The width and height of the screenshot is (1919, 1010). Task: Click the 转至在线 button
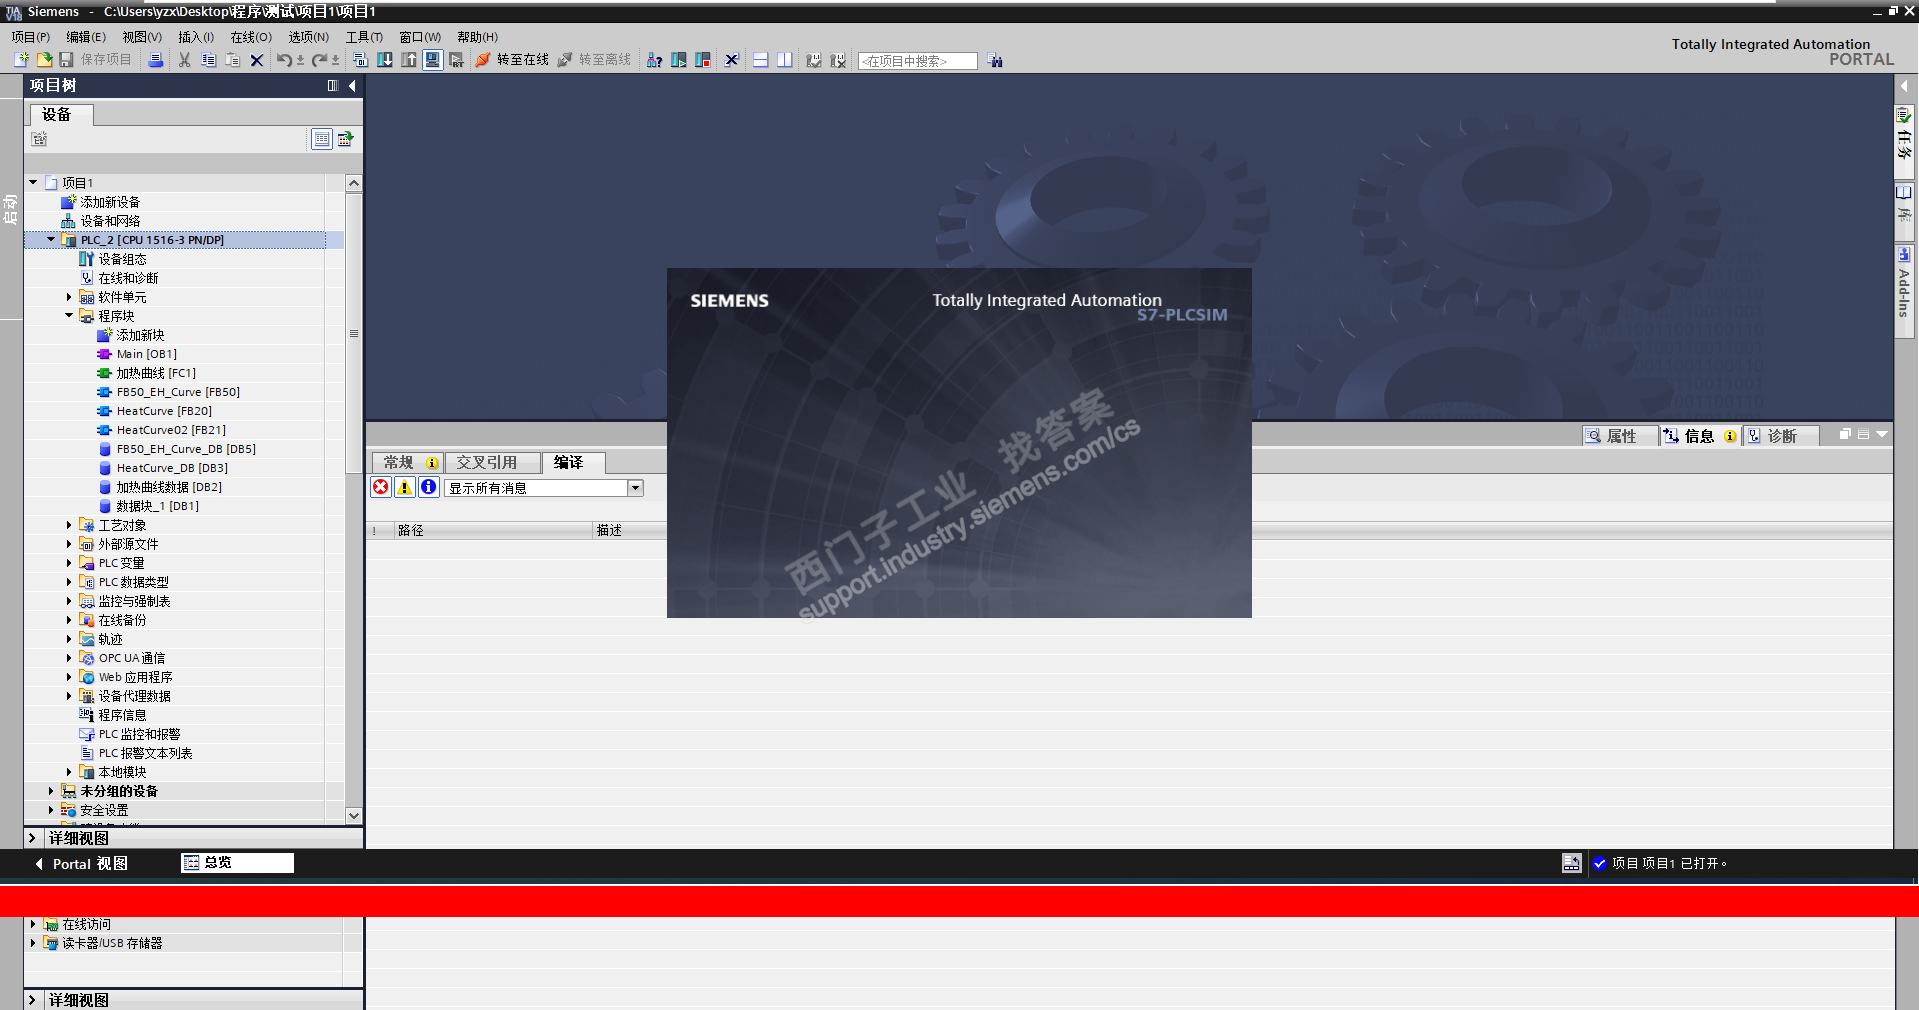(x=512, y=60)
